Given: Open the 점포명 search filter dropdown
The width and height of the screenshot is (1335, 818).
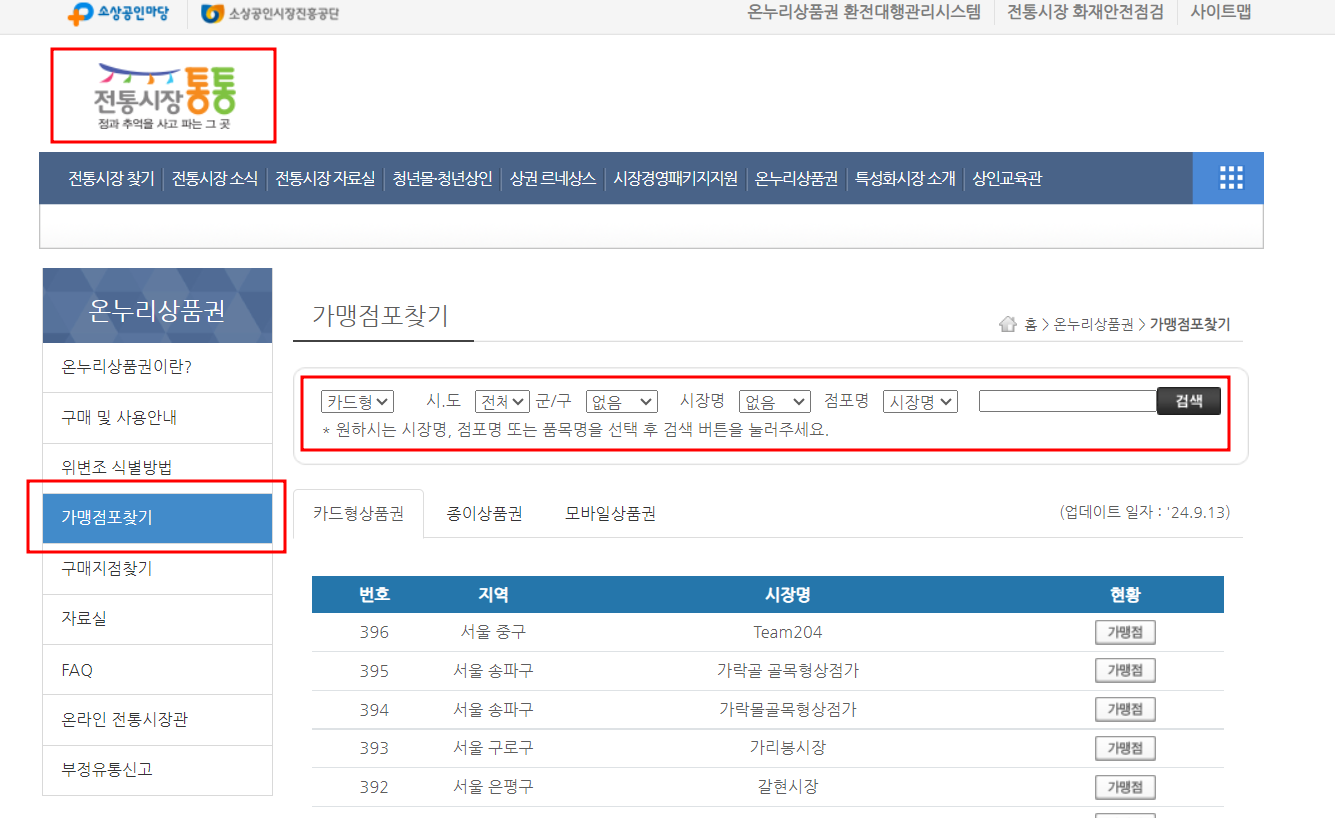Looking at the screenshot, I should 919,401.
